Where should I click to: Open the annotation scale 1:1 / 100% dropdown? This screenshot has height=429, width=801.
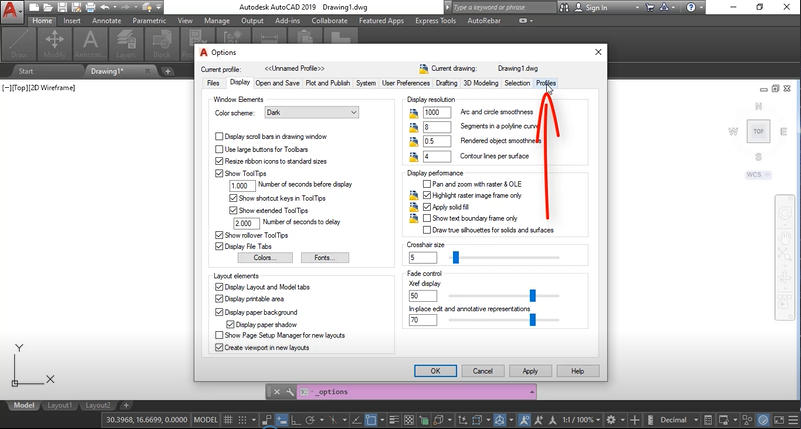[x=583, y=420]
